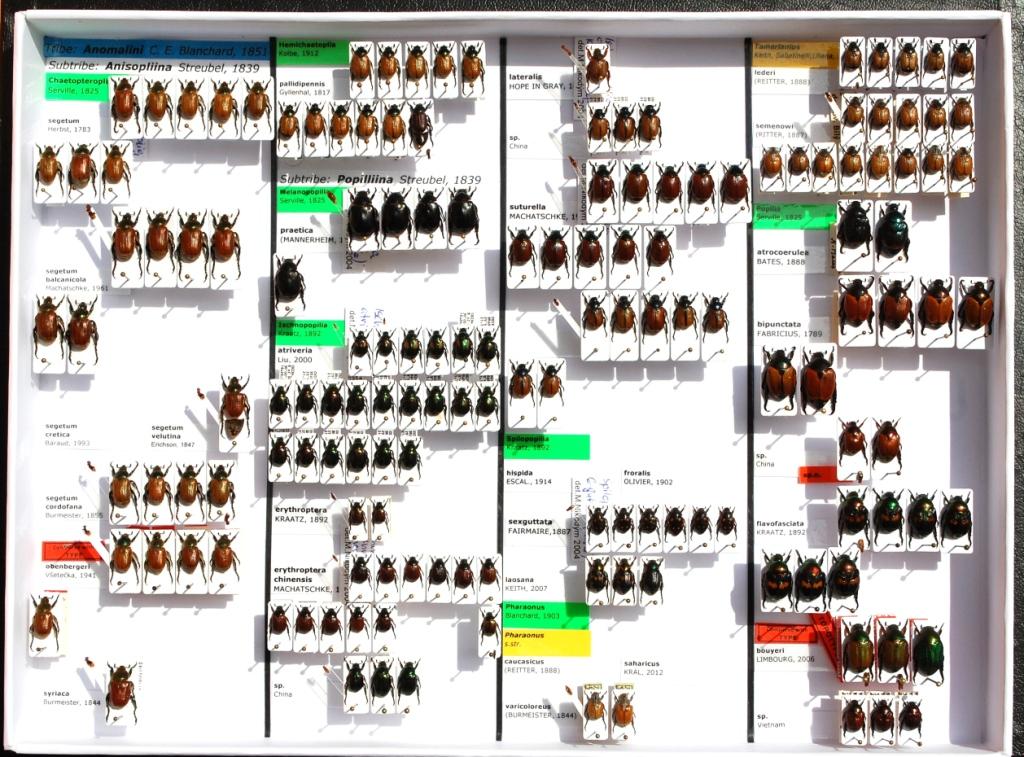This screenshot has width=1024, height=757.
Task: Click the green Spilopopillia genus label
Action: point(546,445)
